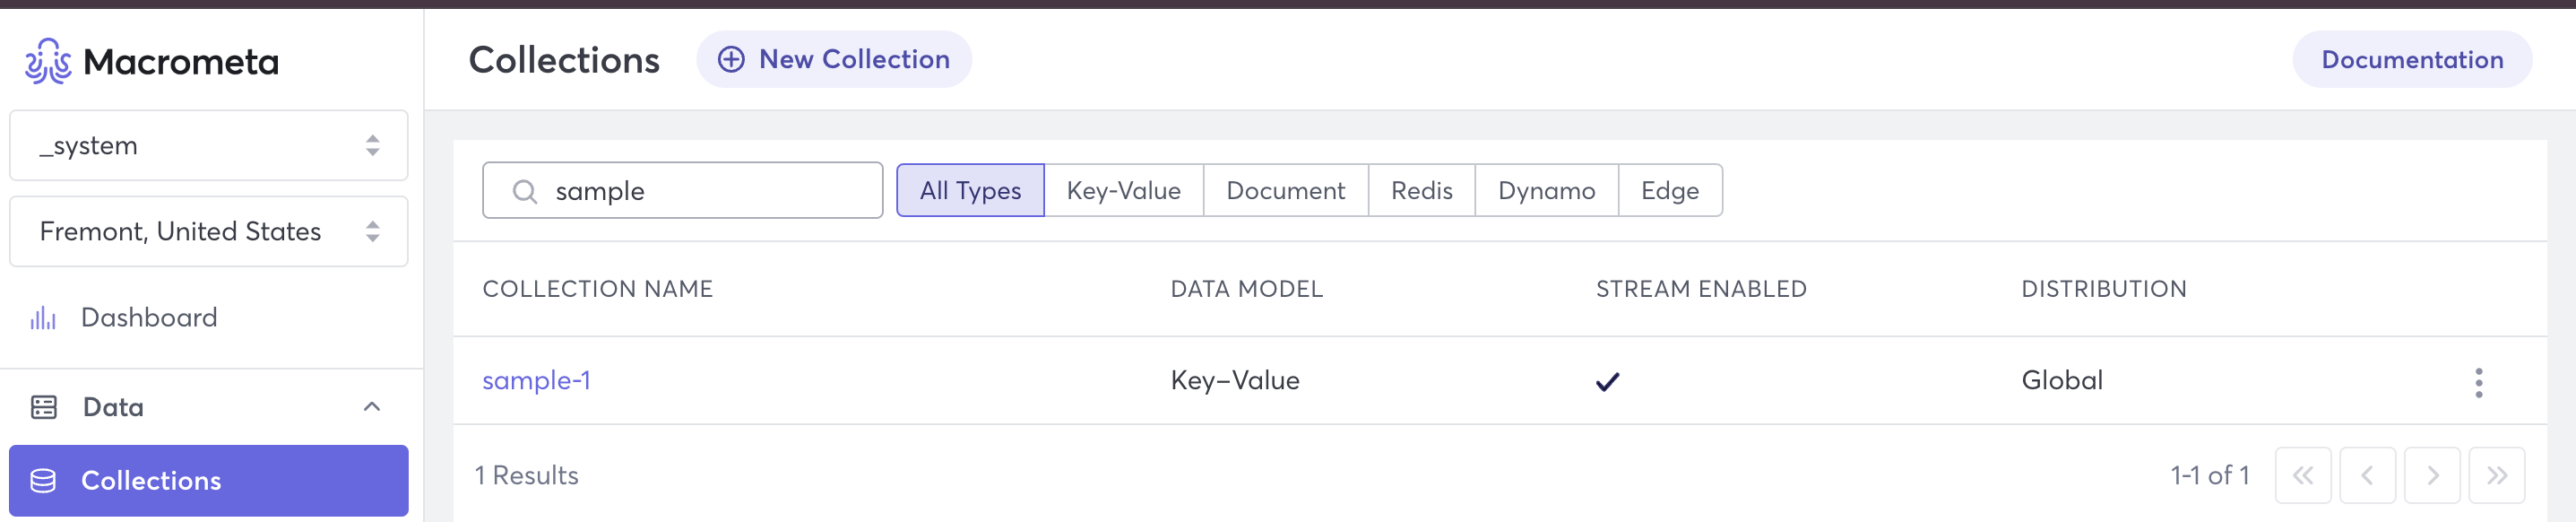This screenshot has height=522, width=2576.
Task: Click the collection search field
Action: (x=700, y=191)
